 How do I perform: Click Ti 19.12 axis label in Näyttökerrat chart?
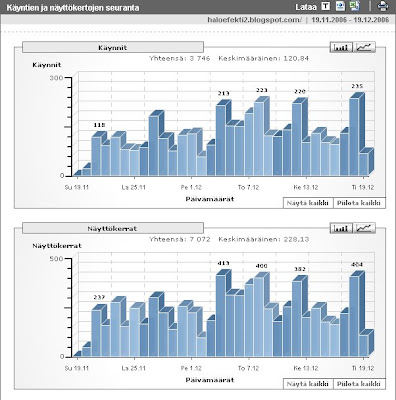(x=363, y=368)
